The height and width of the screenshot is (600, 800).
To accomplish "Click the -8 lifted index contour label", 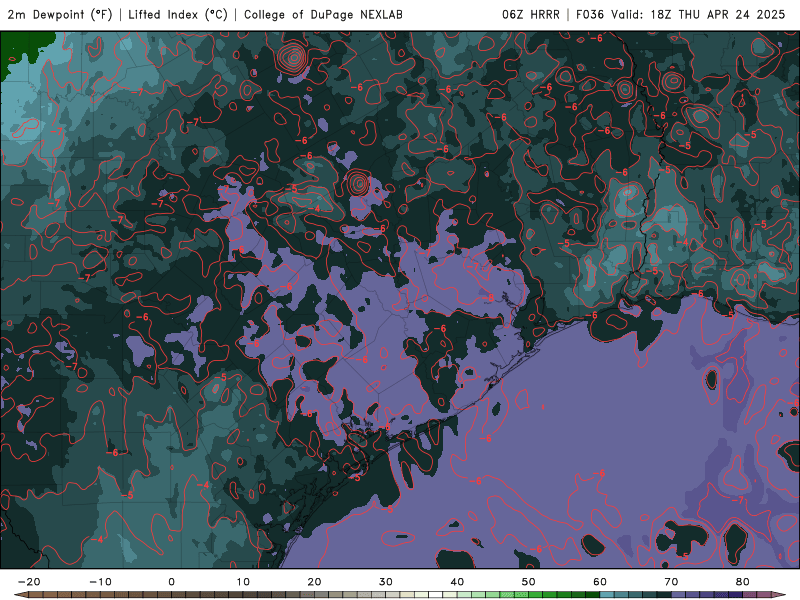I will pos(490,297).
